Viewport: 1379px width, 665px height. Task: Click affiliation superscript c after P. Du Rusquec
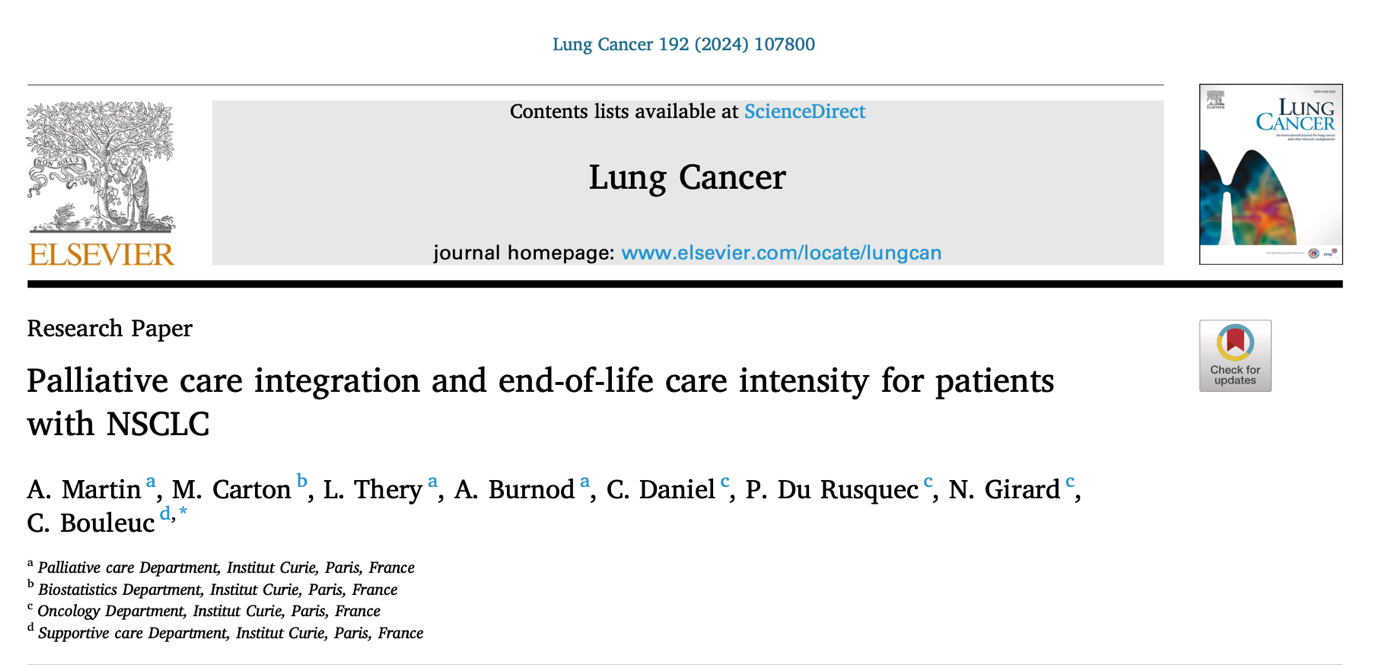coord(928,482)
